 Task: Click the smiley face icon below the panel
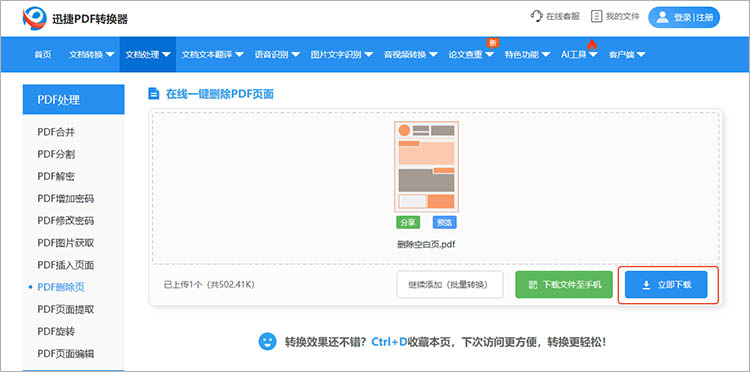click(x=267, y=341)
